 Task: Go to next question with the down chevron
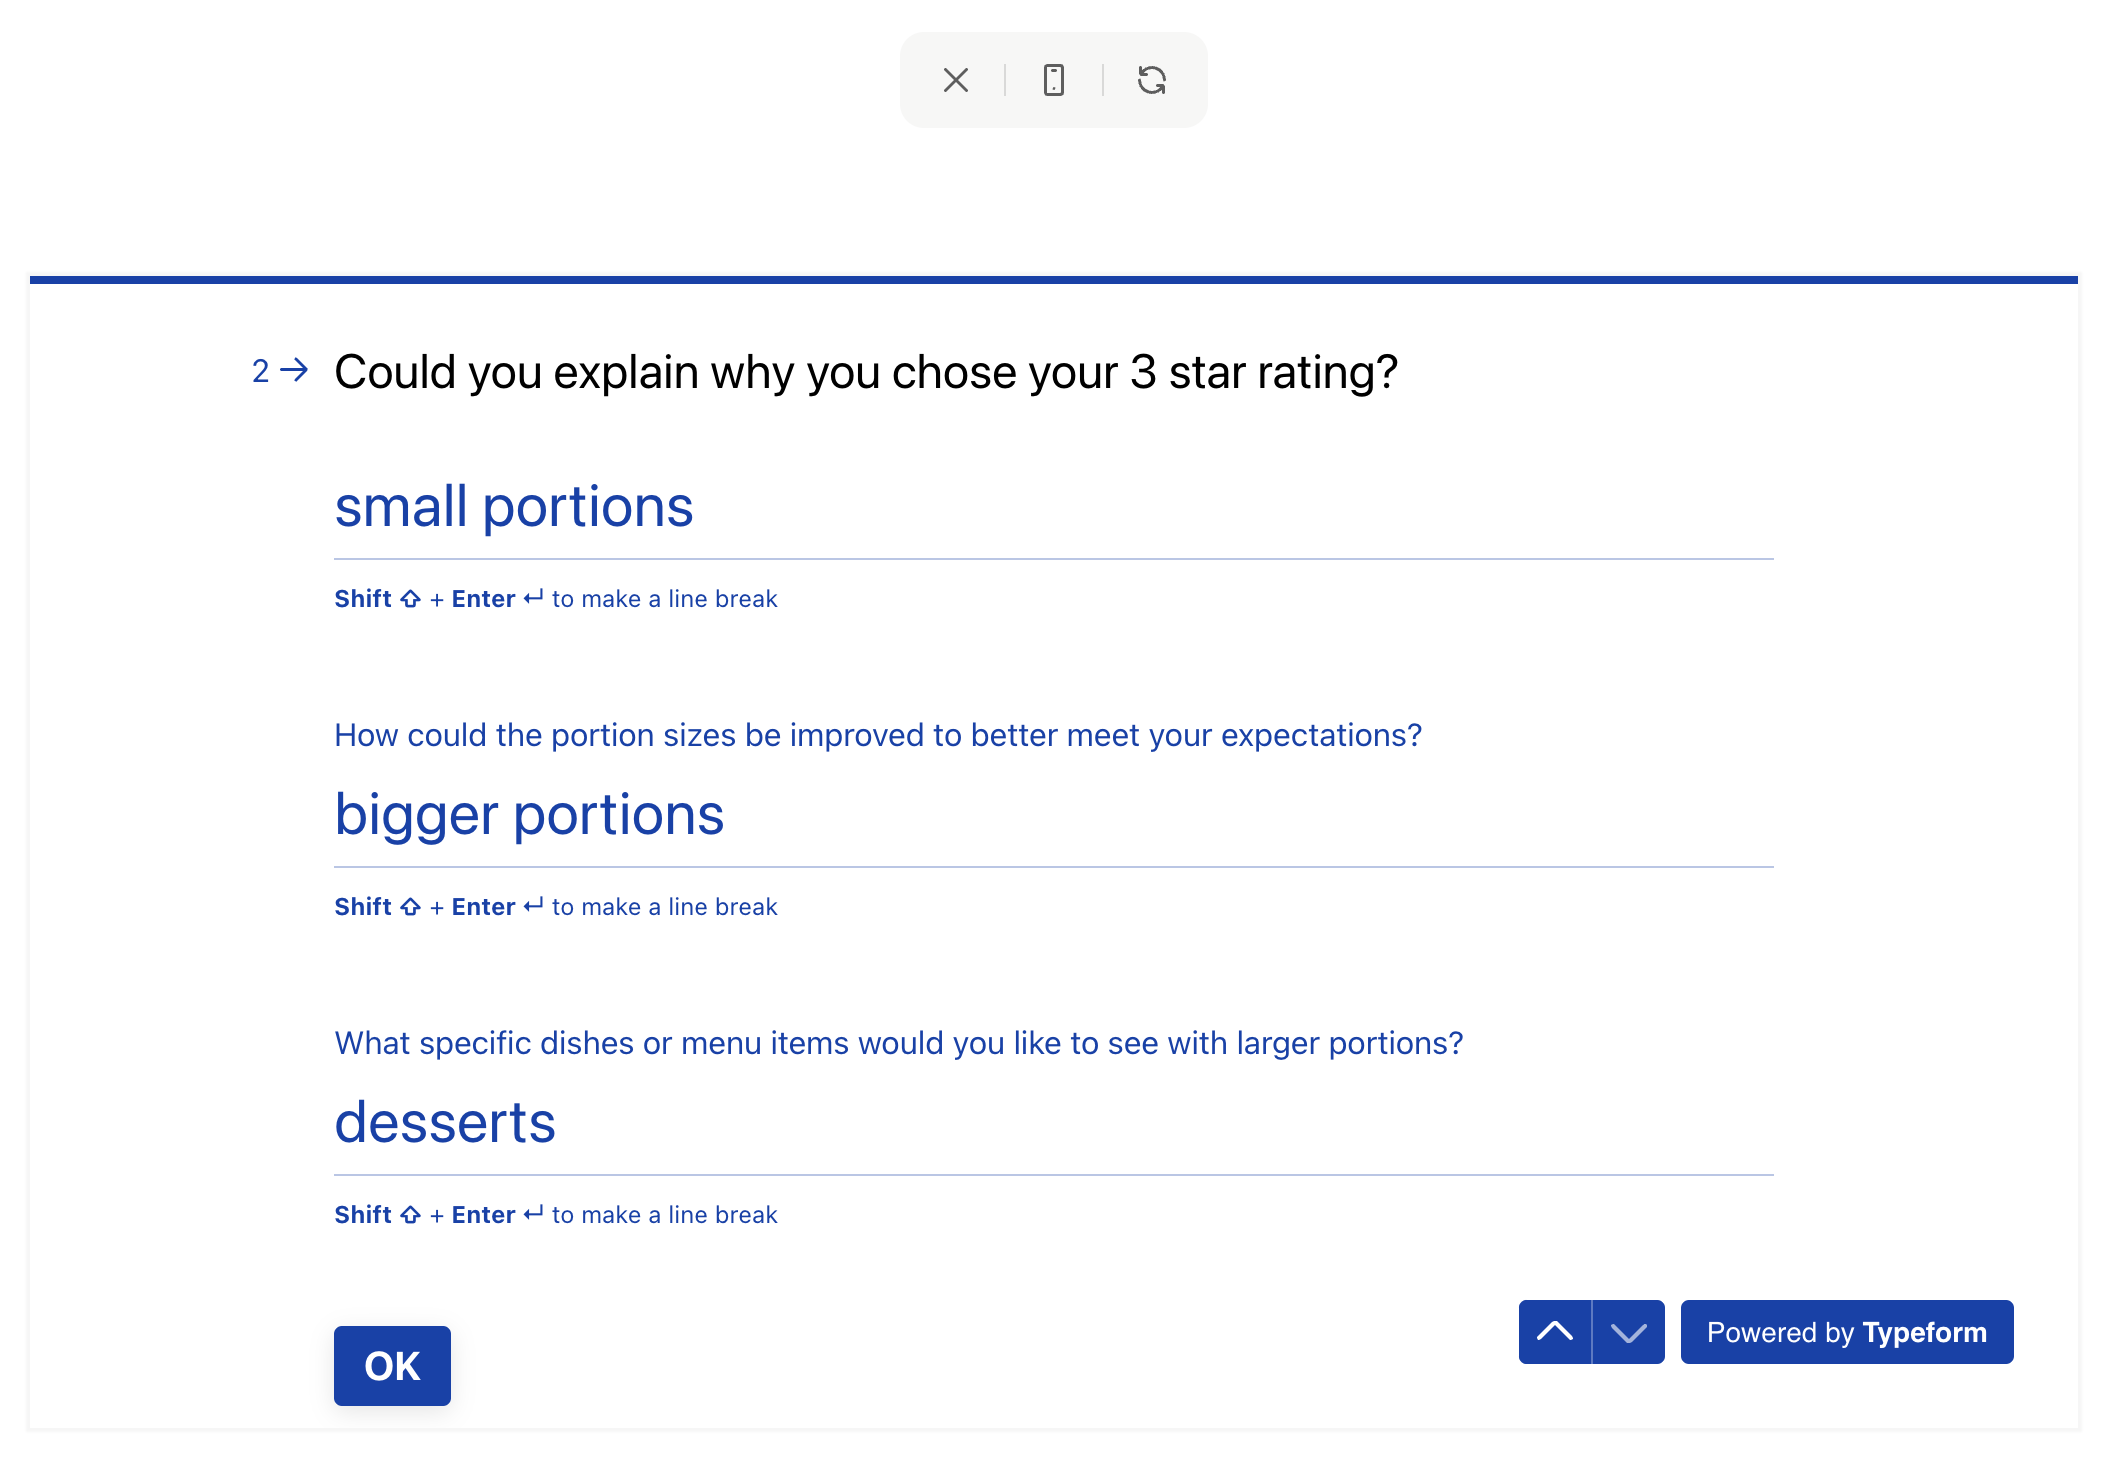pyautogui.click(x=1629, y=1332)
